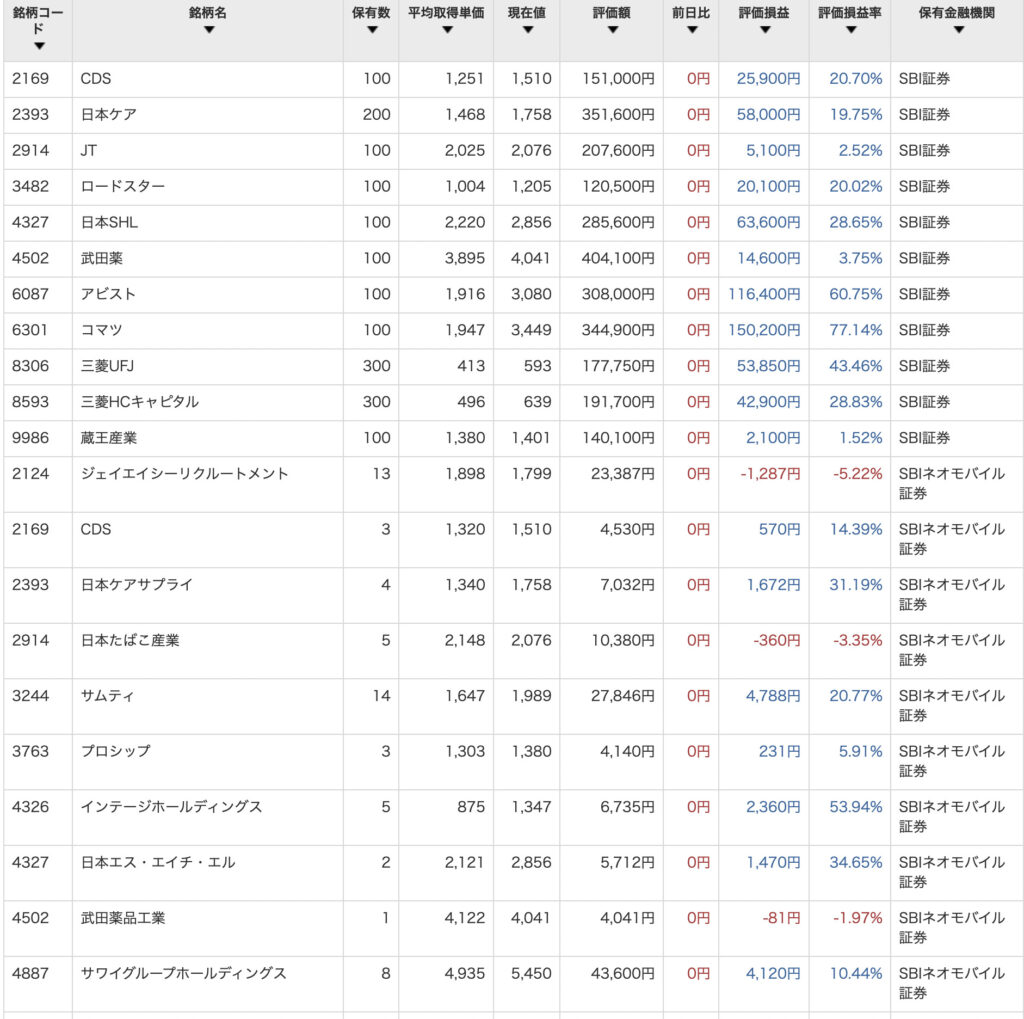Click サワイグループホールディングス stock name

(184, 973)
